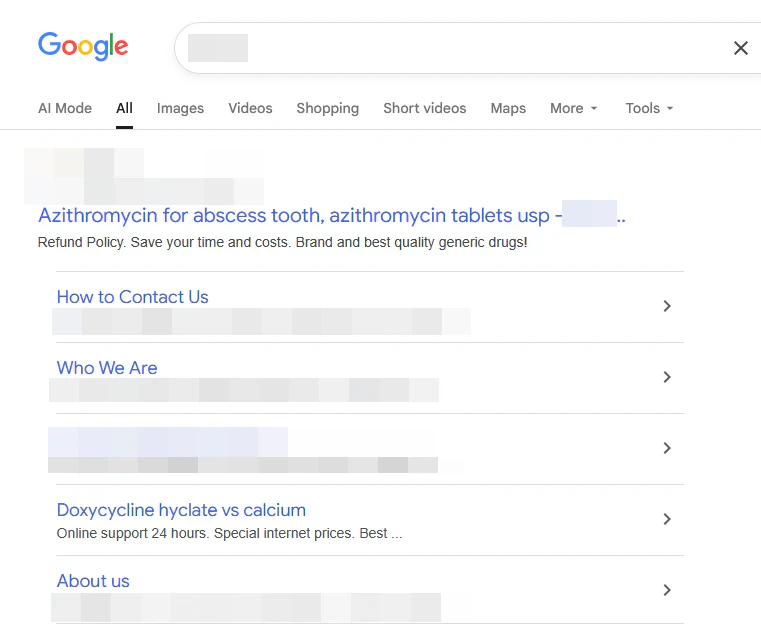
Task: Open the How to Contact Us link
Action: click(133, 297)
